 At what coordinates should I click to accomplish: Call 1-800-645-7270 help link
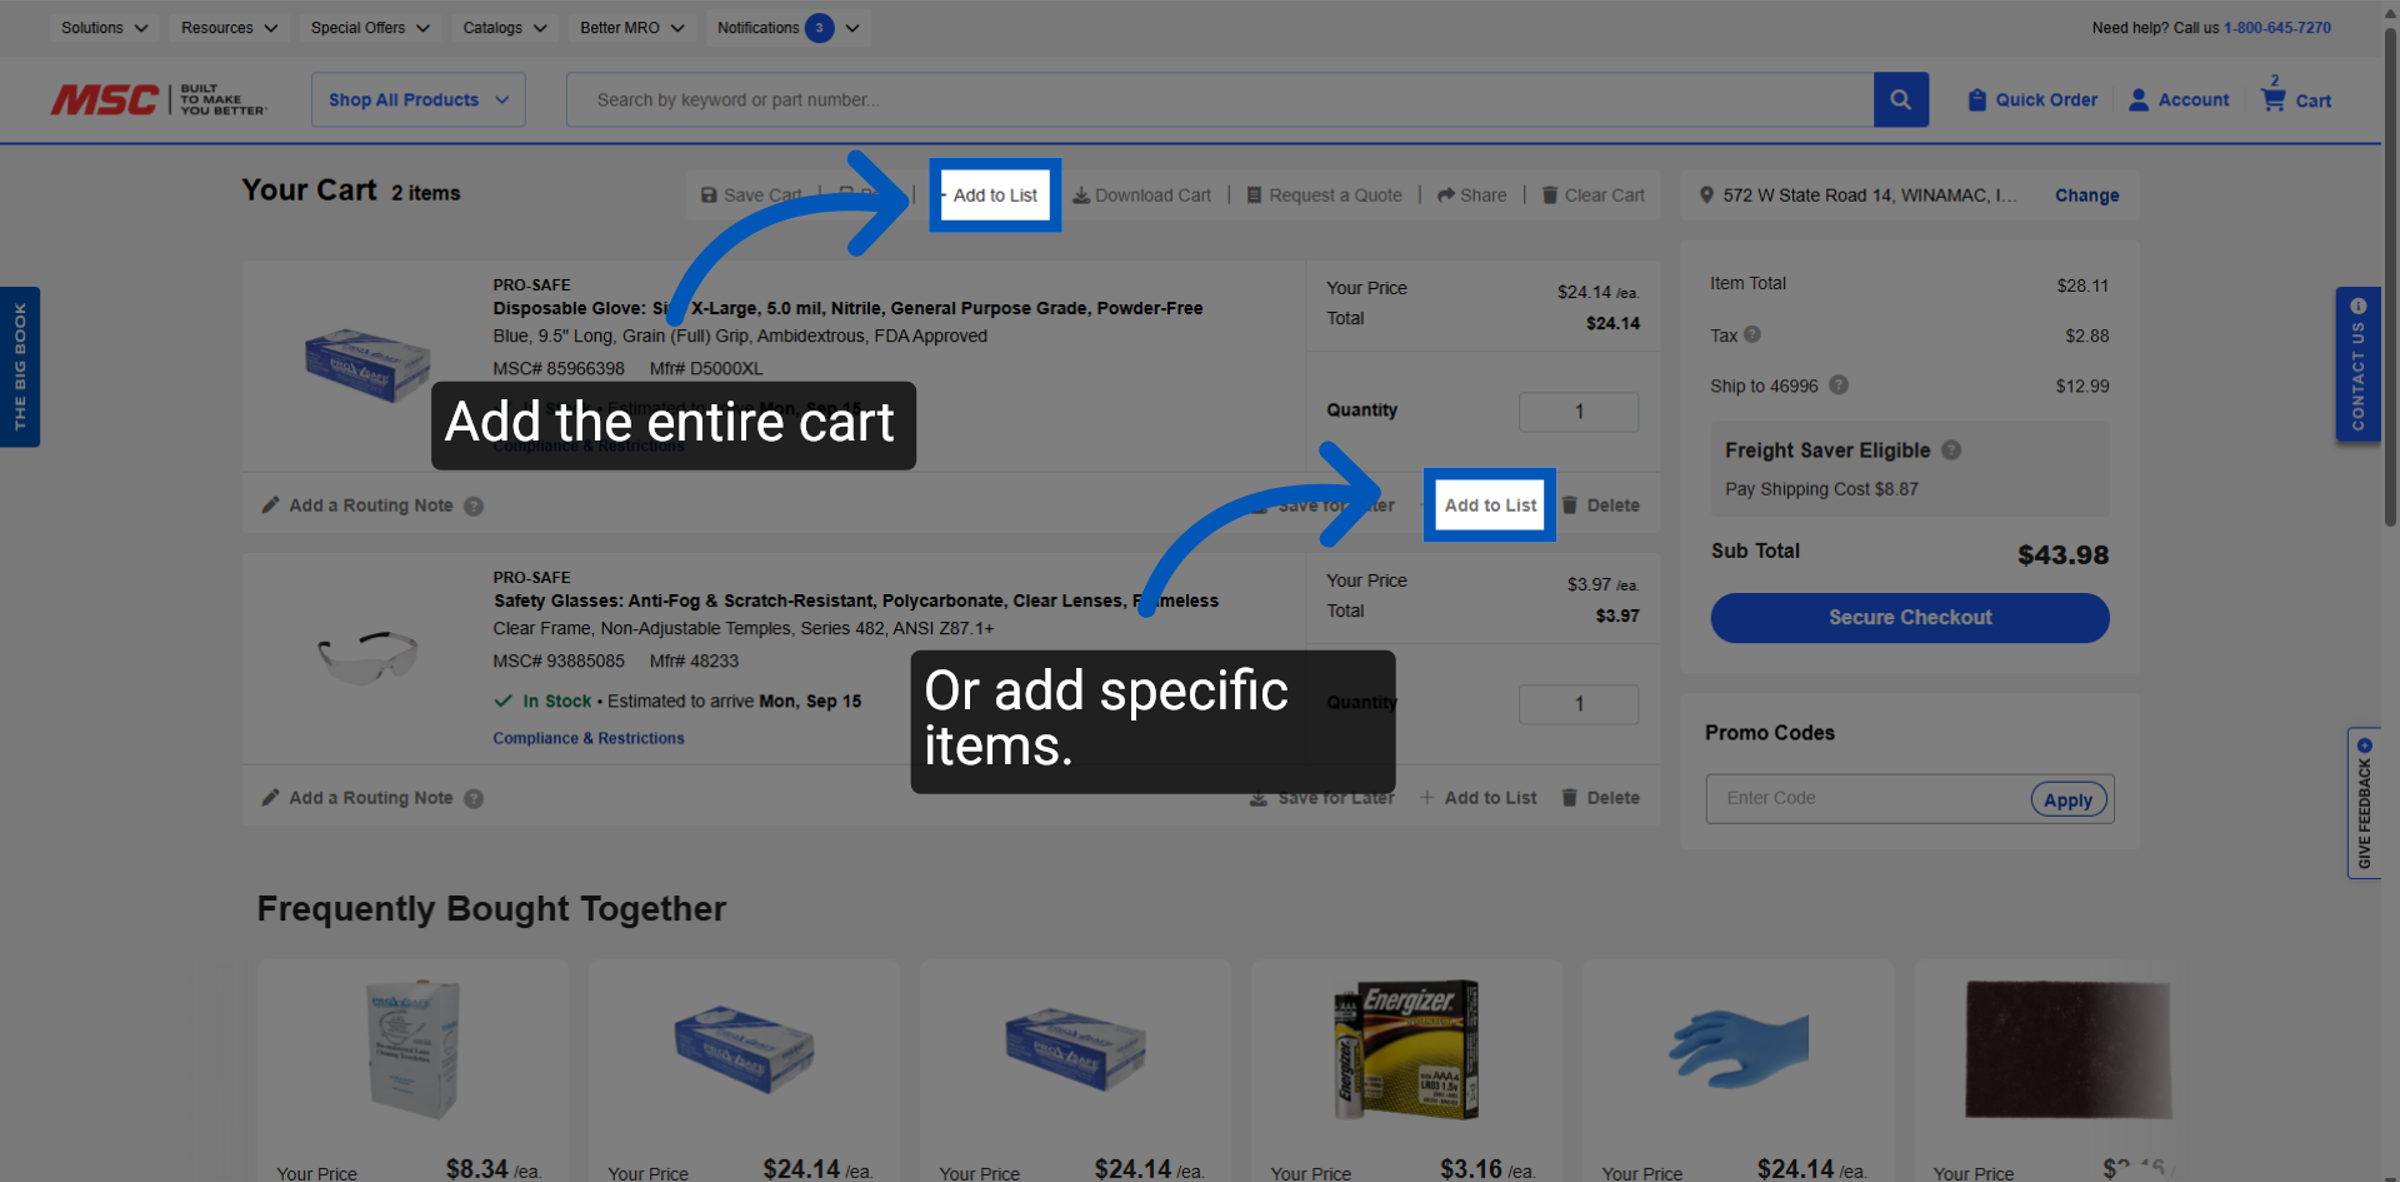point(2277,28)
